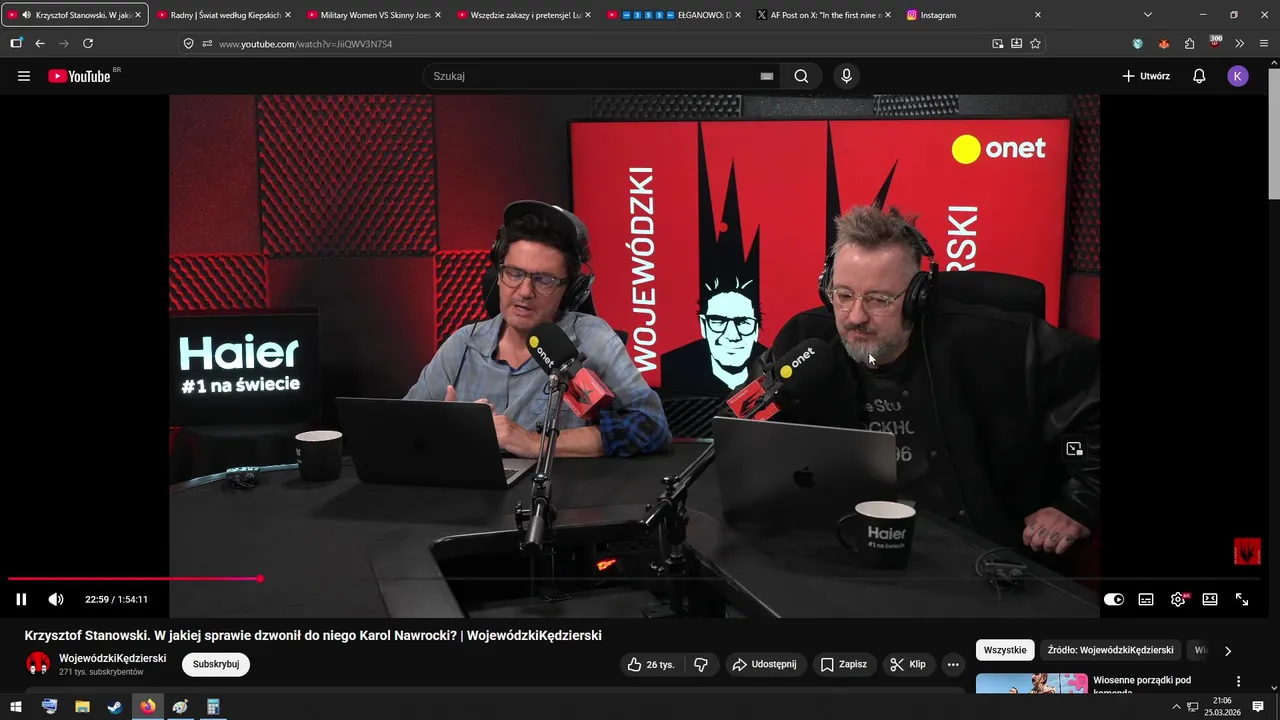1280x720 pixels.
Task: Click the progress bar scrubber handle
Action: [x=260, y=579]
